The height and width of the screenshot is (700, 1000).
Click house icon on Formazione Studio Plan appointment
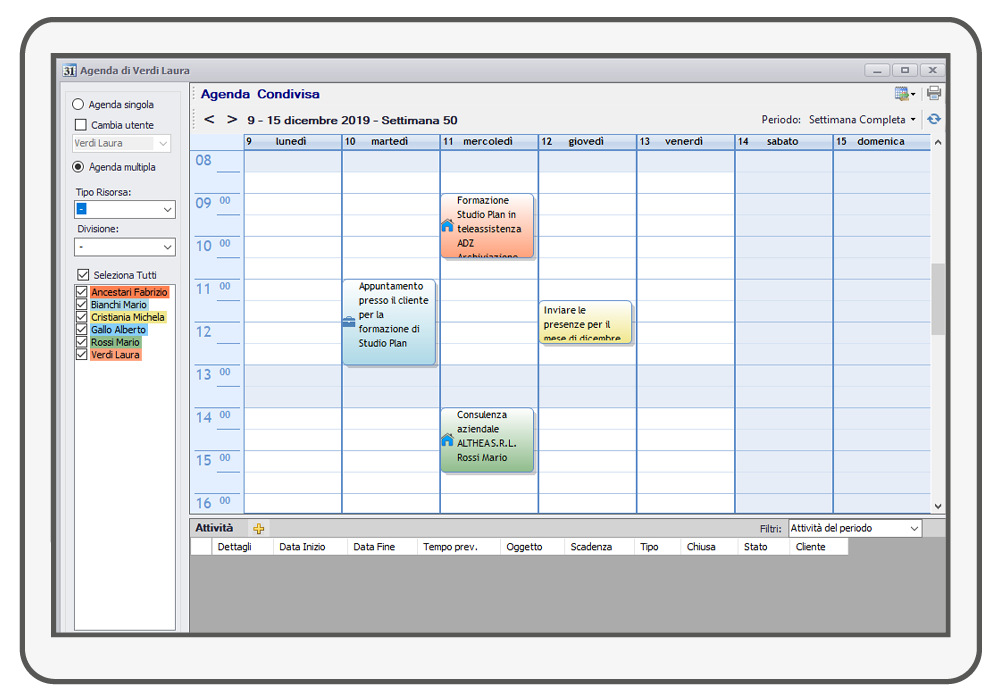coord(447,226)
